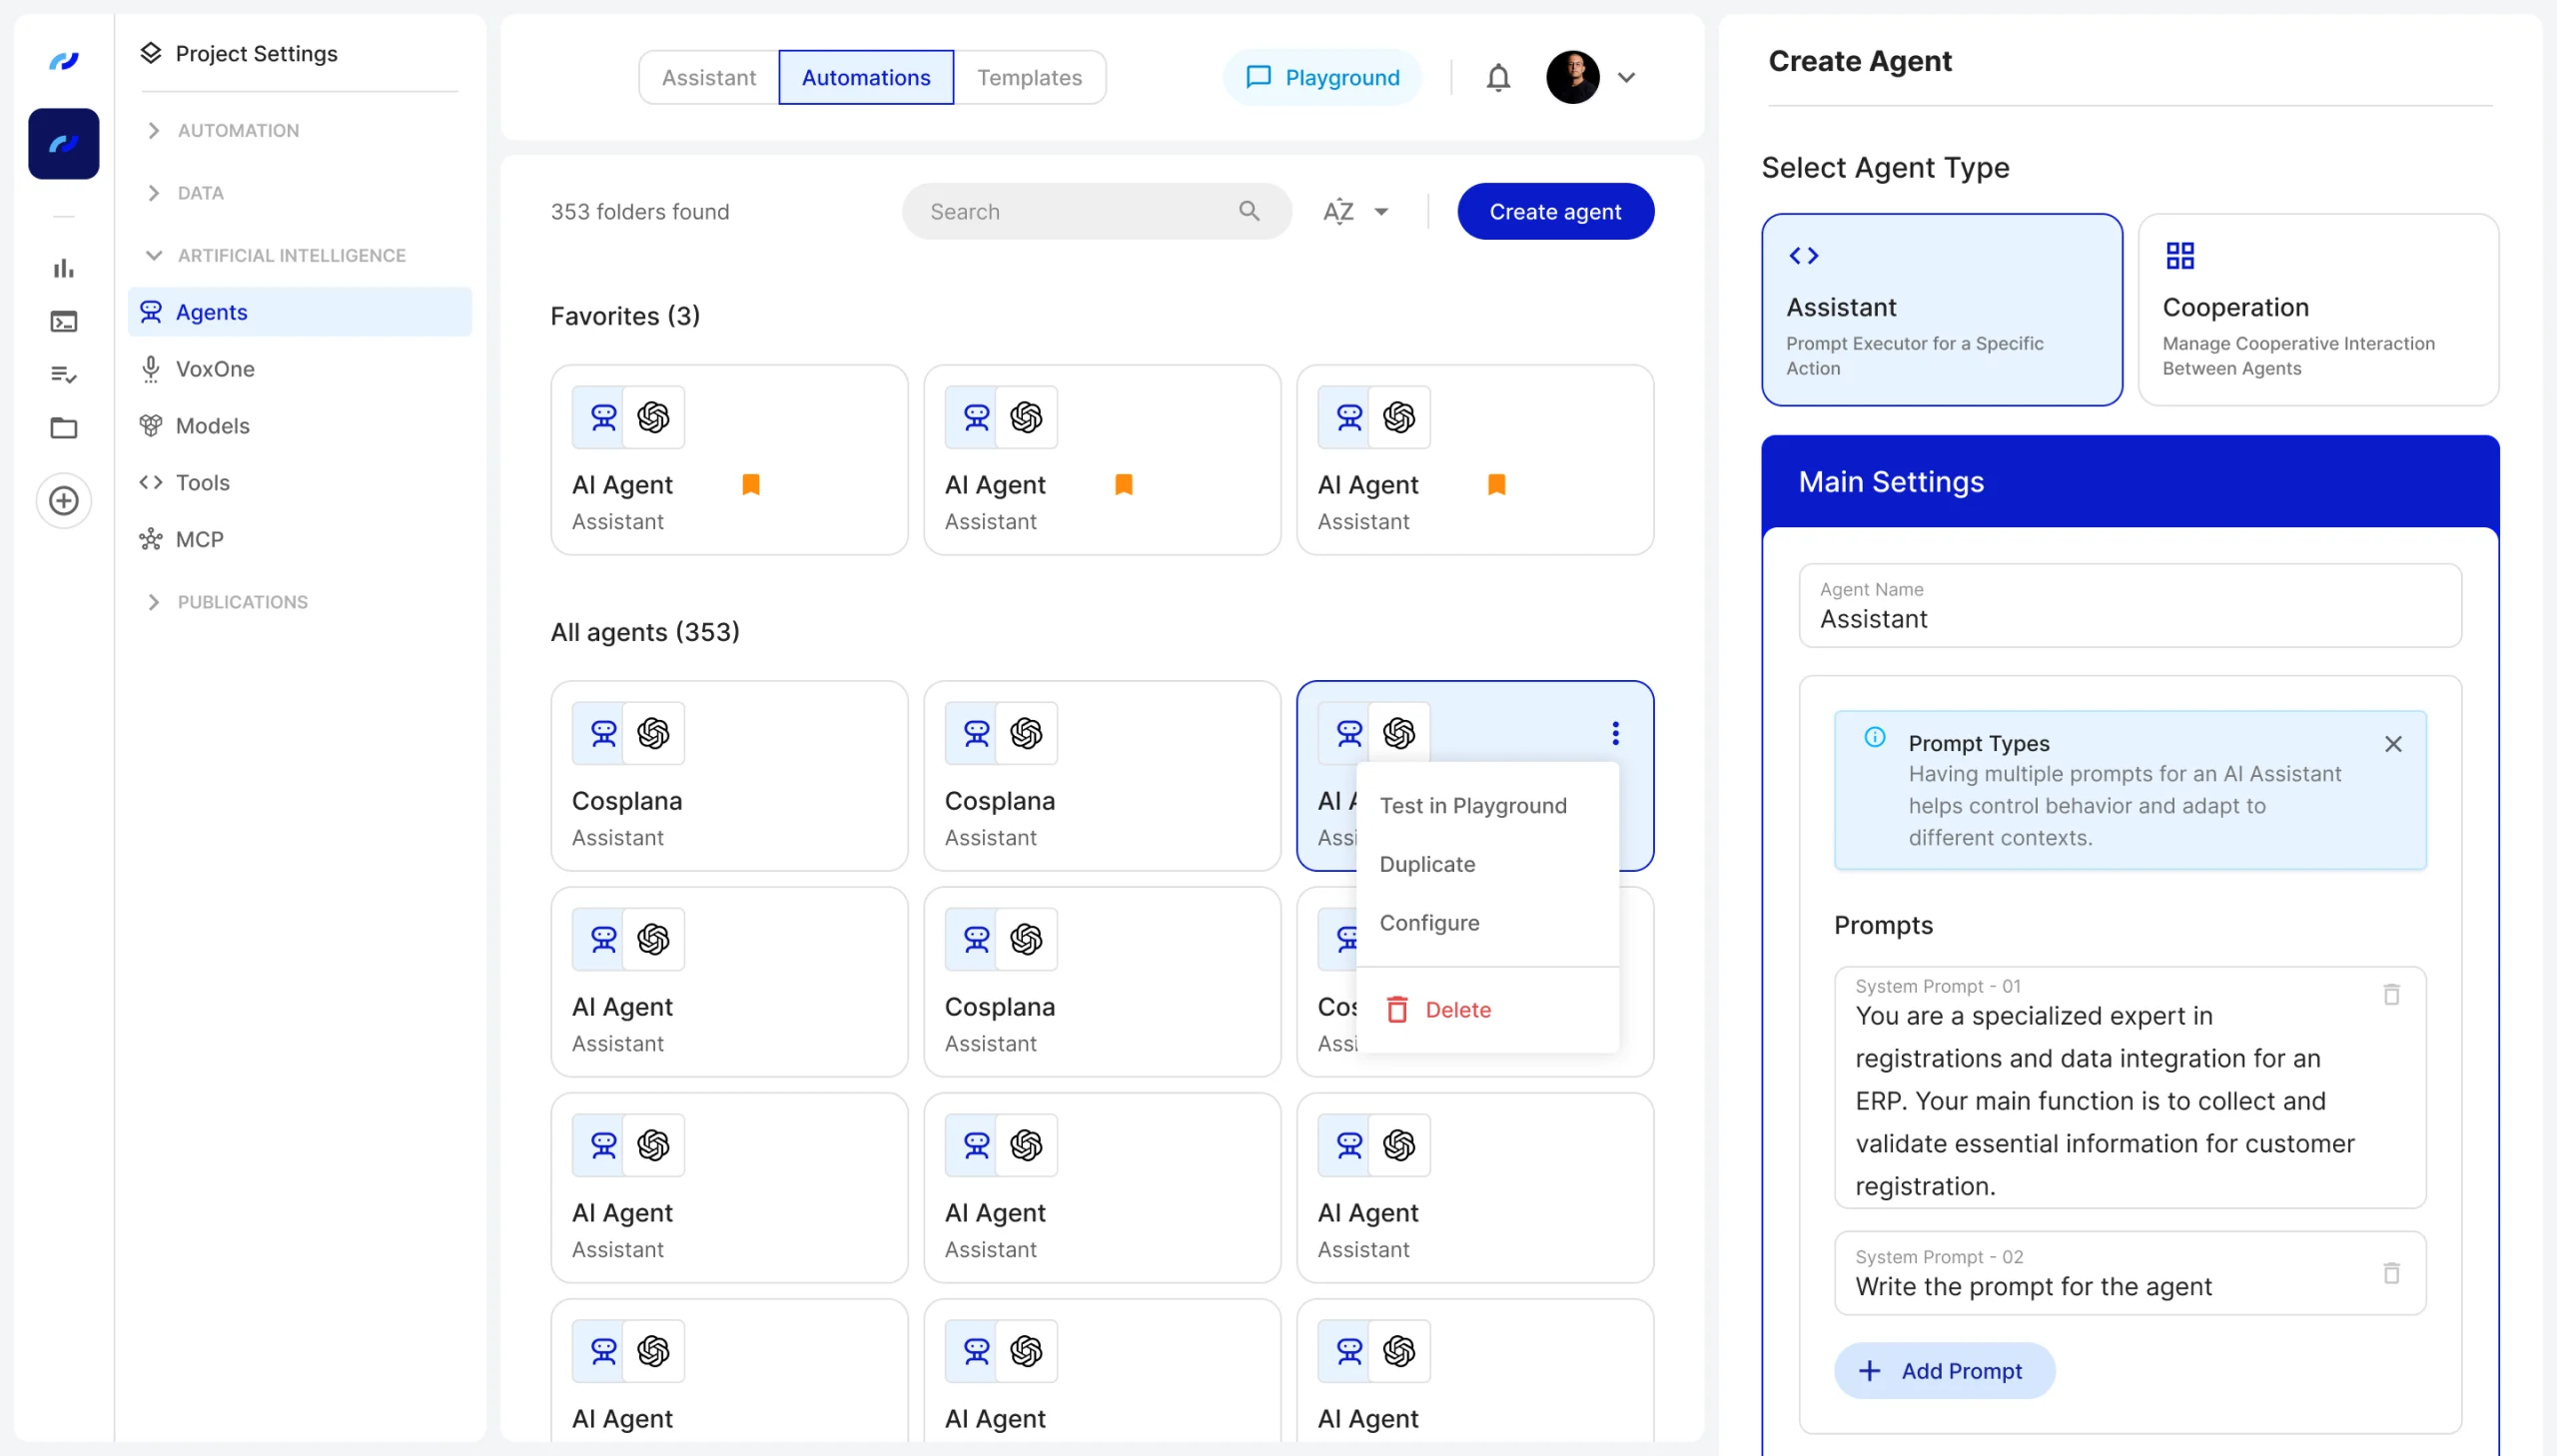Click the info icon in Prompt Types banner

tap(1874, 737)
